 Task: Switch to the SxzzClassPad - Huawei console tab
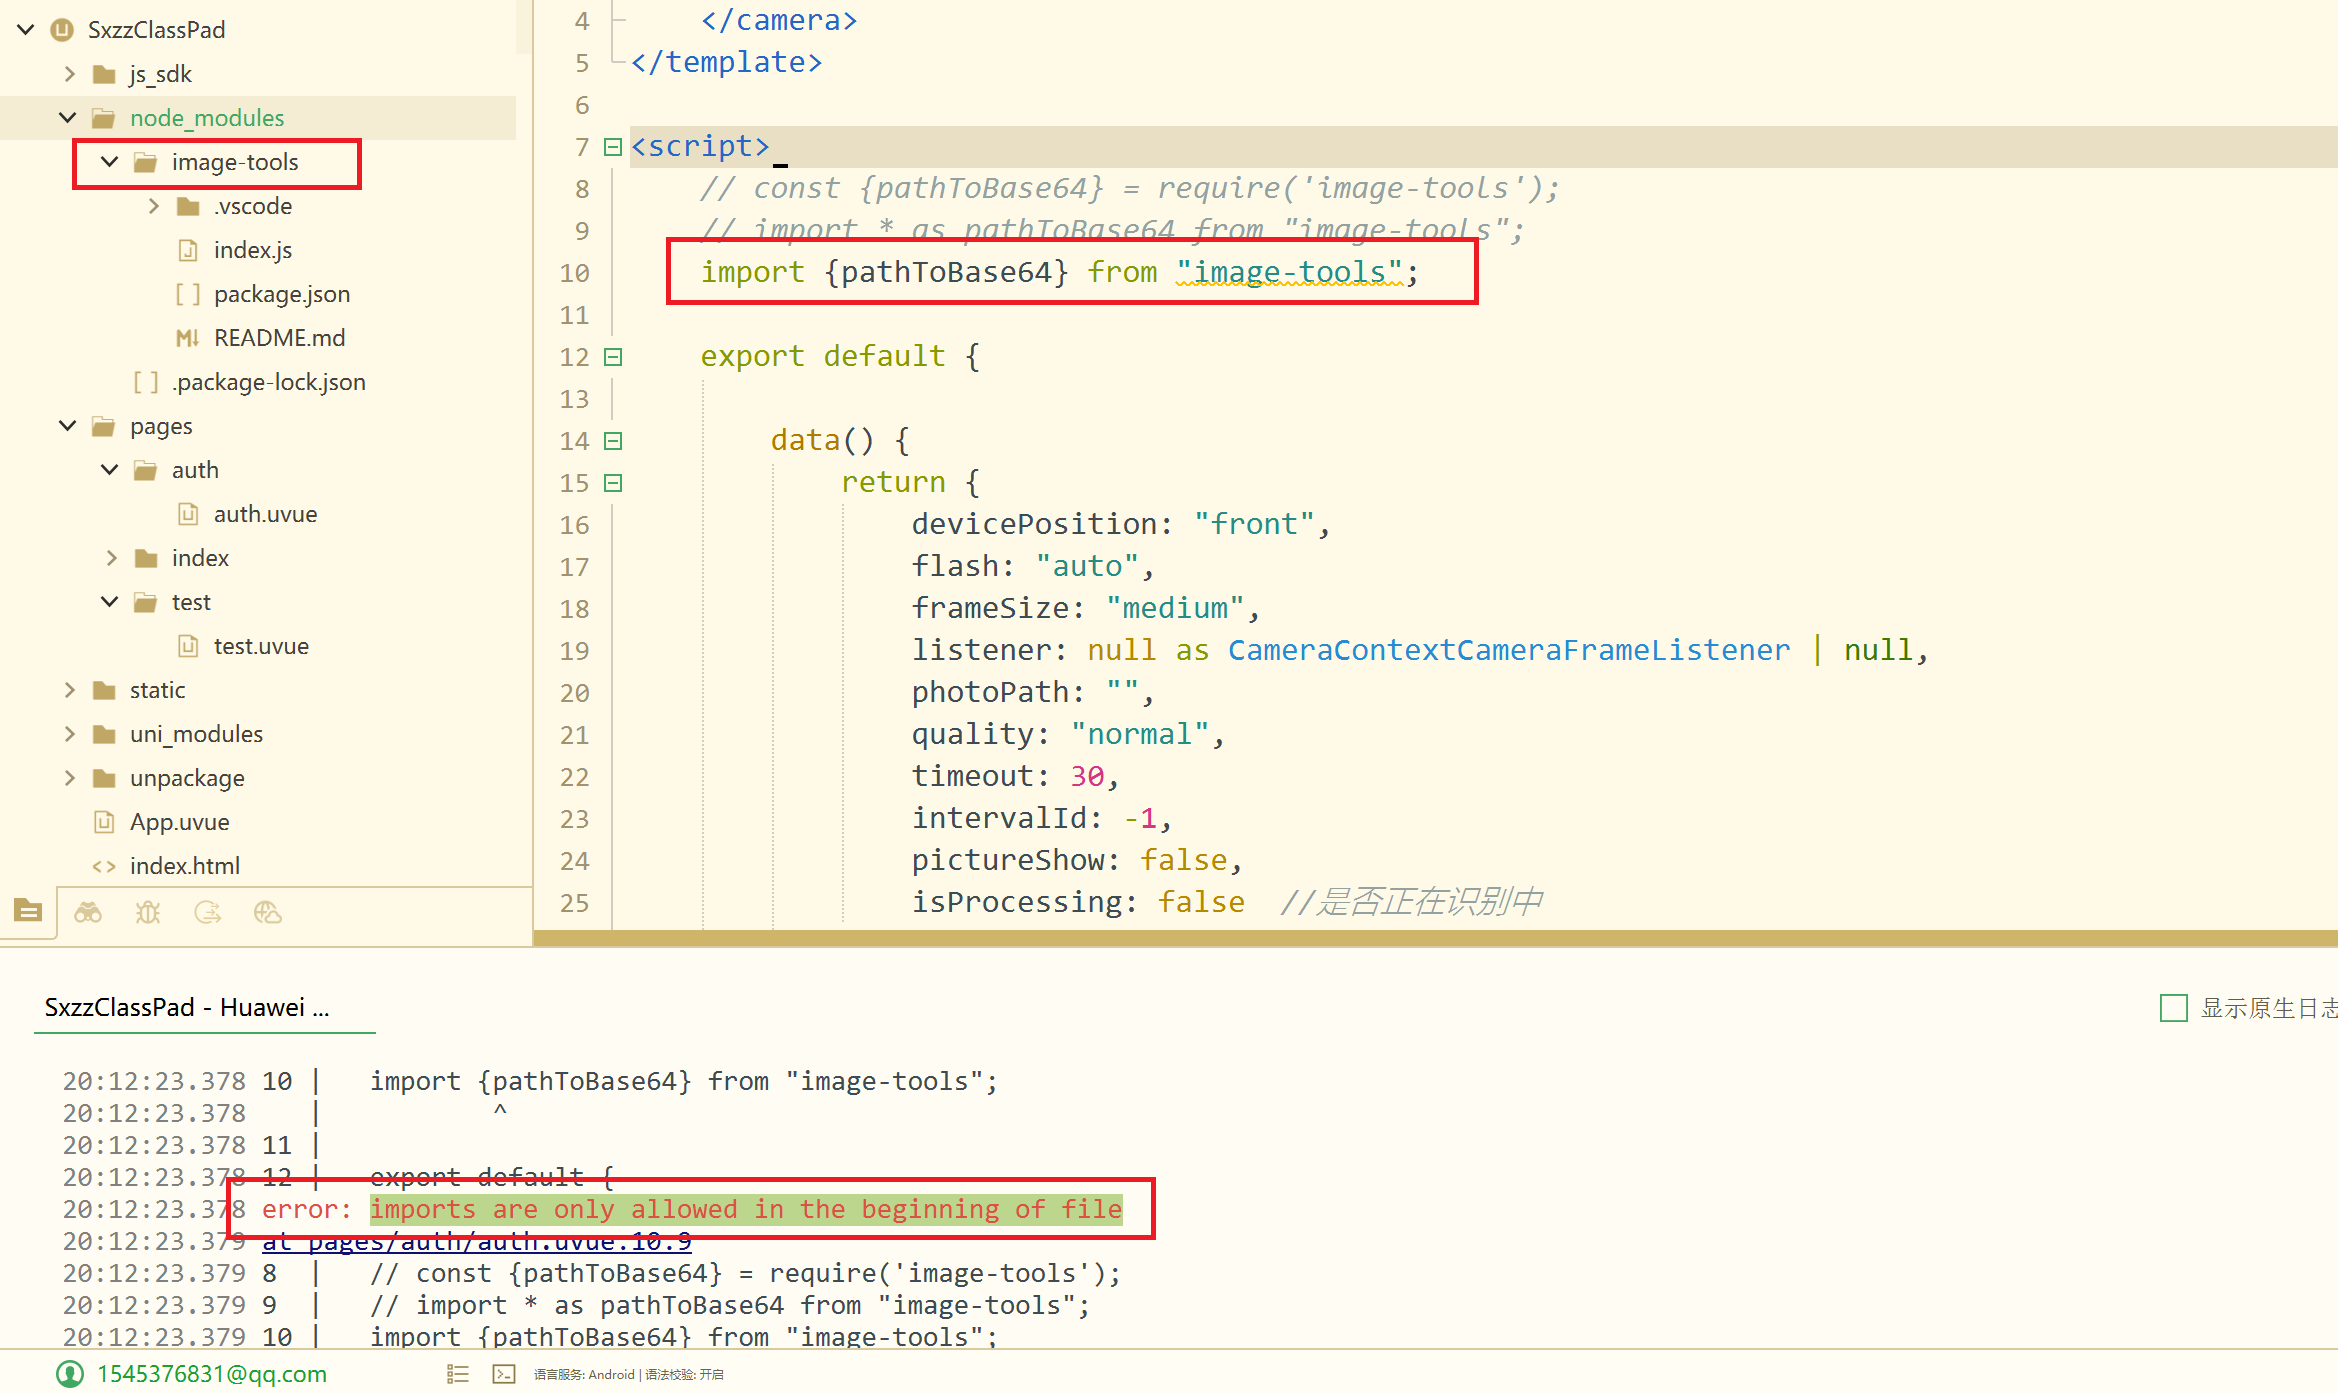pos(186,1007)
